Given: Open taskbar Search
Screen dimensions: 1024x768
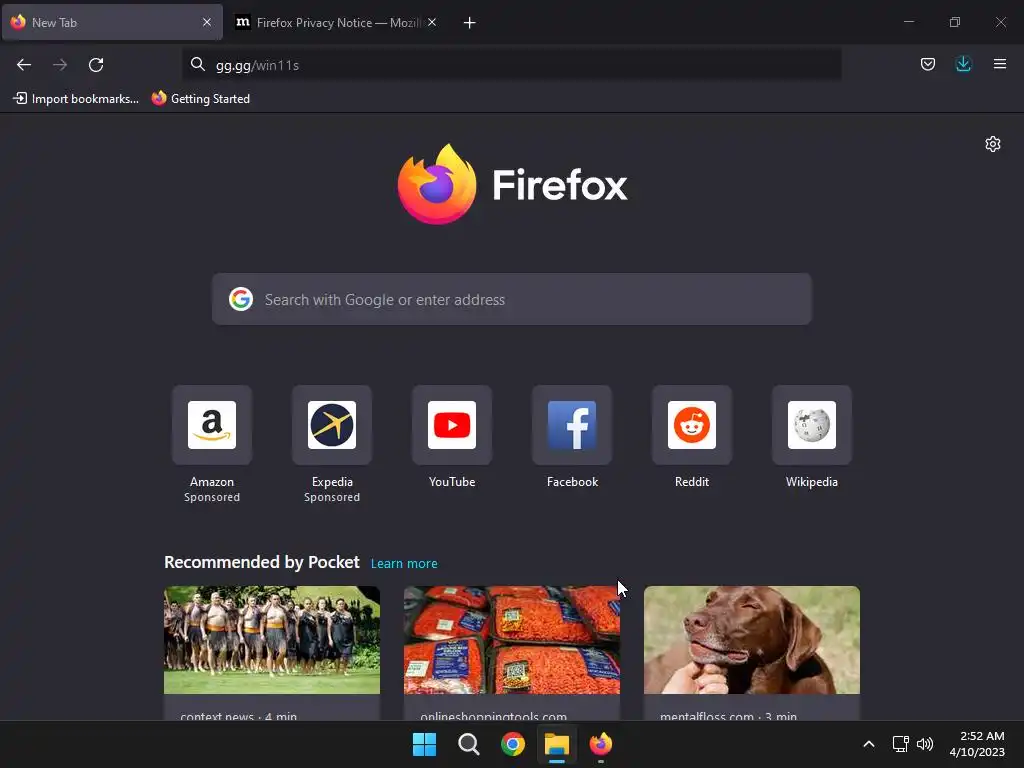Looking at the screenshot, I should [x=468, y=744].
